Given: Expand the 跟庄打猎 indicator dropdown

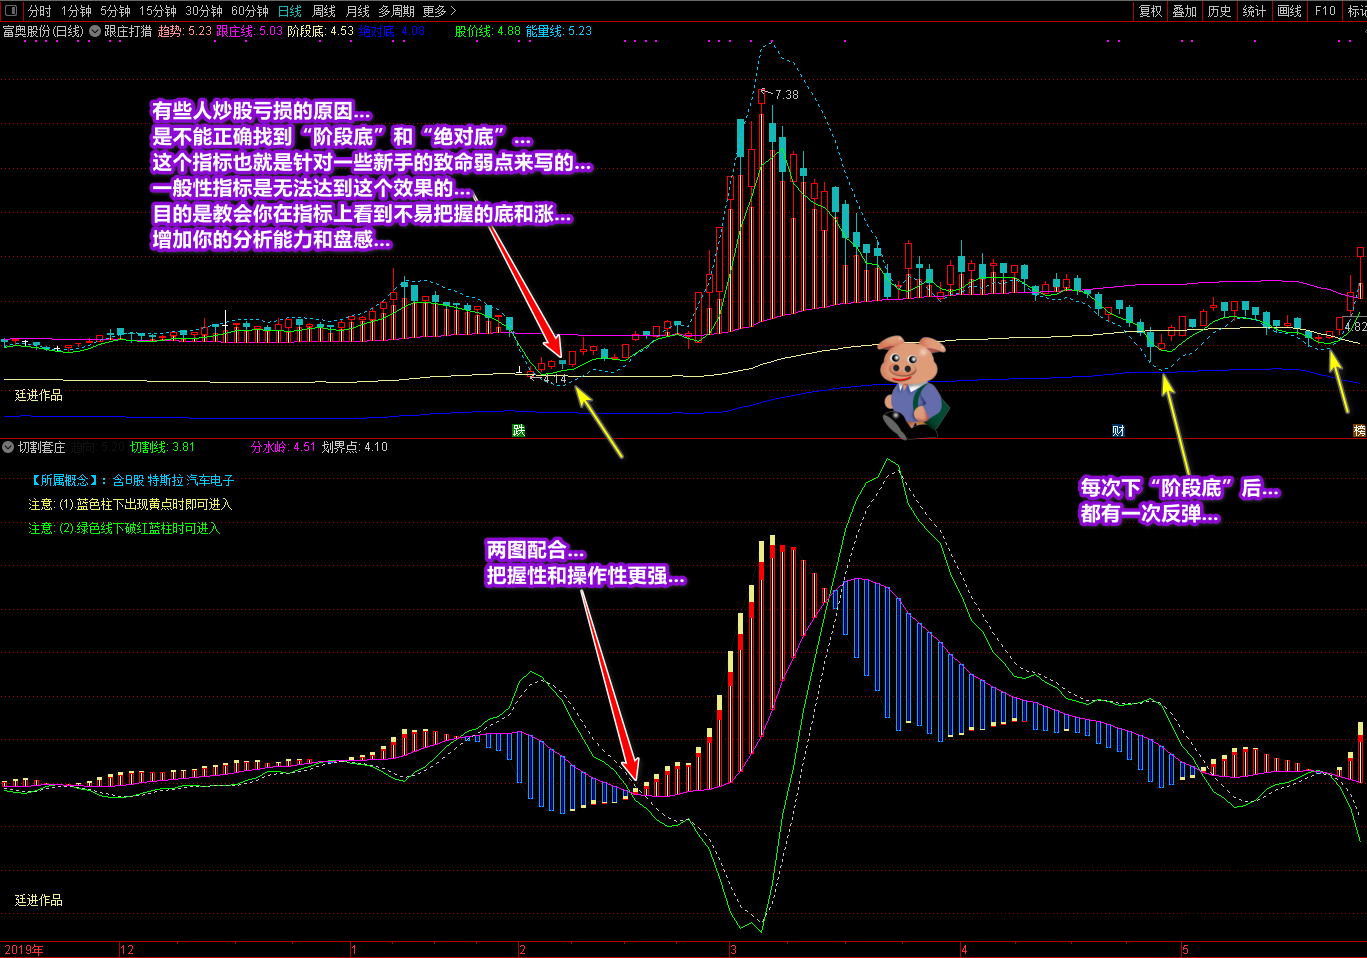Looking at the screenshot, I should point(95,31).
